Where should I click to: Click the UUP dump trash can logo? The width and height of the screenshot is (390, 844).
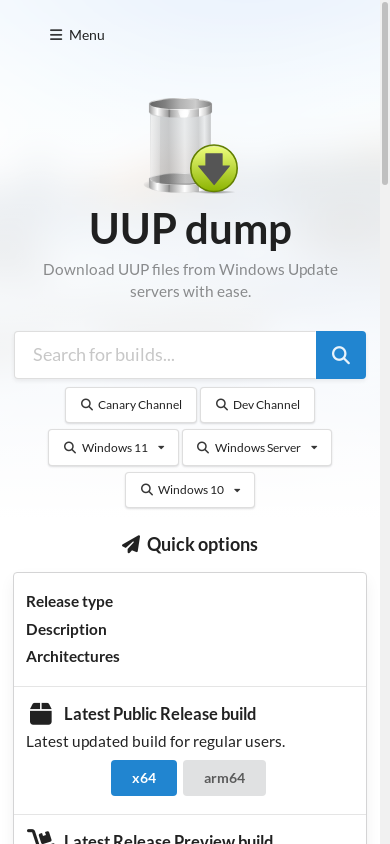(x=191, y=145)
